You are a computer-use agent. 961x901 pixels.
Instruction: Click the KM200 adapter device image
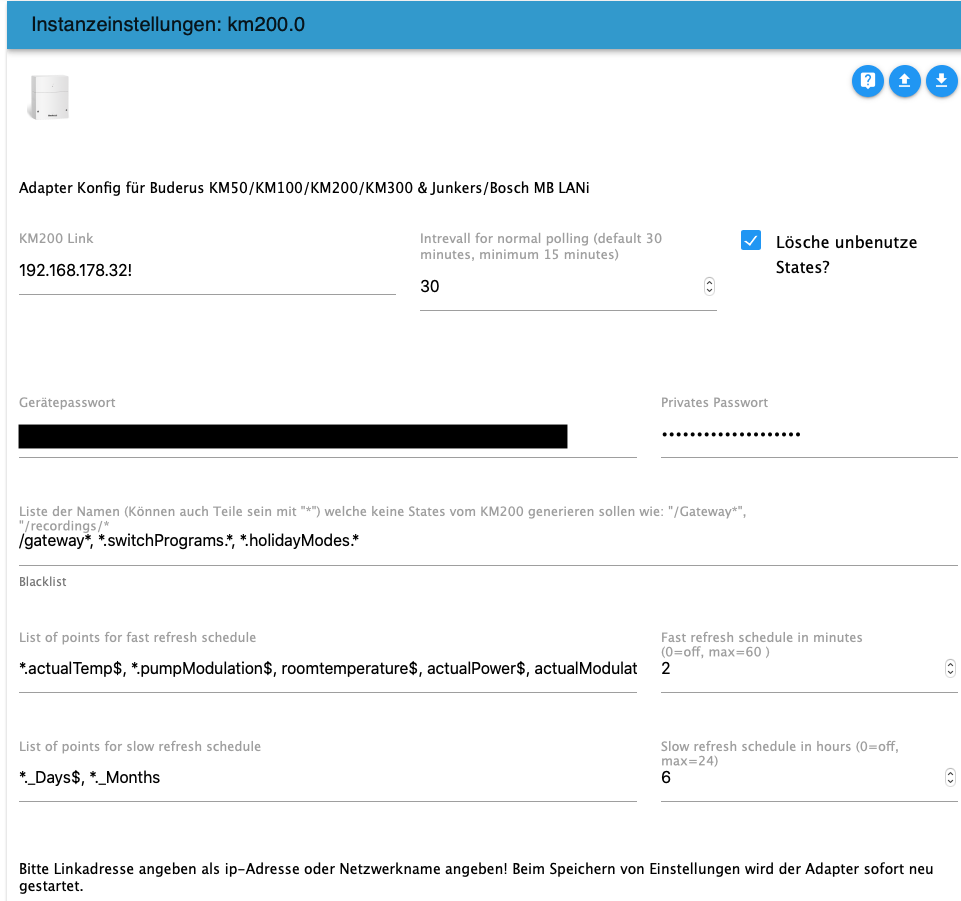[x=48, y=97]
